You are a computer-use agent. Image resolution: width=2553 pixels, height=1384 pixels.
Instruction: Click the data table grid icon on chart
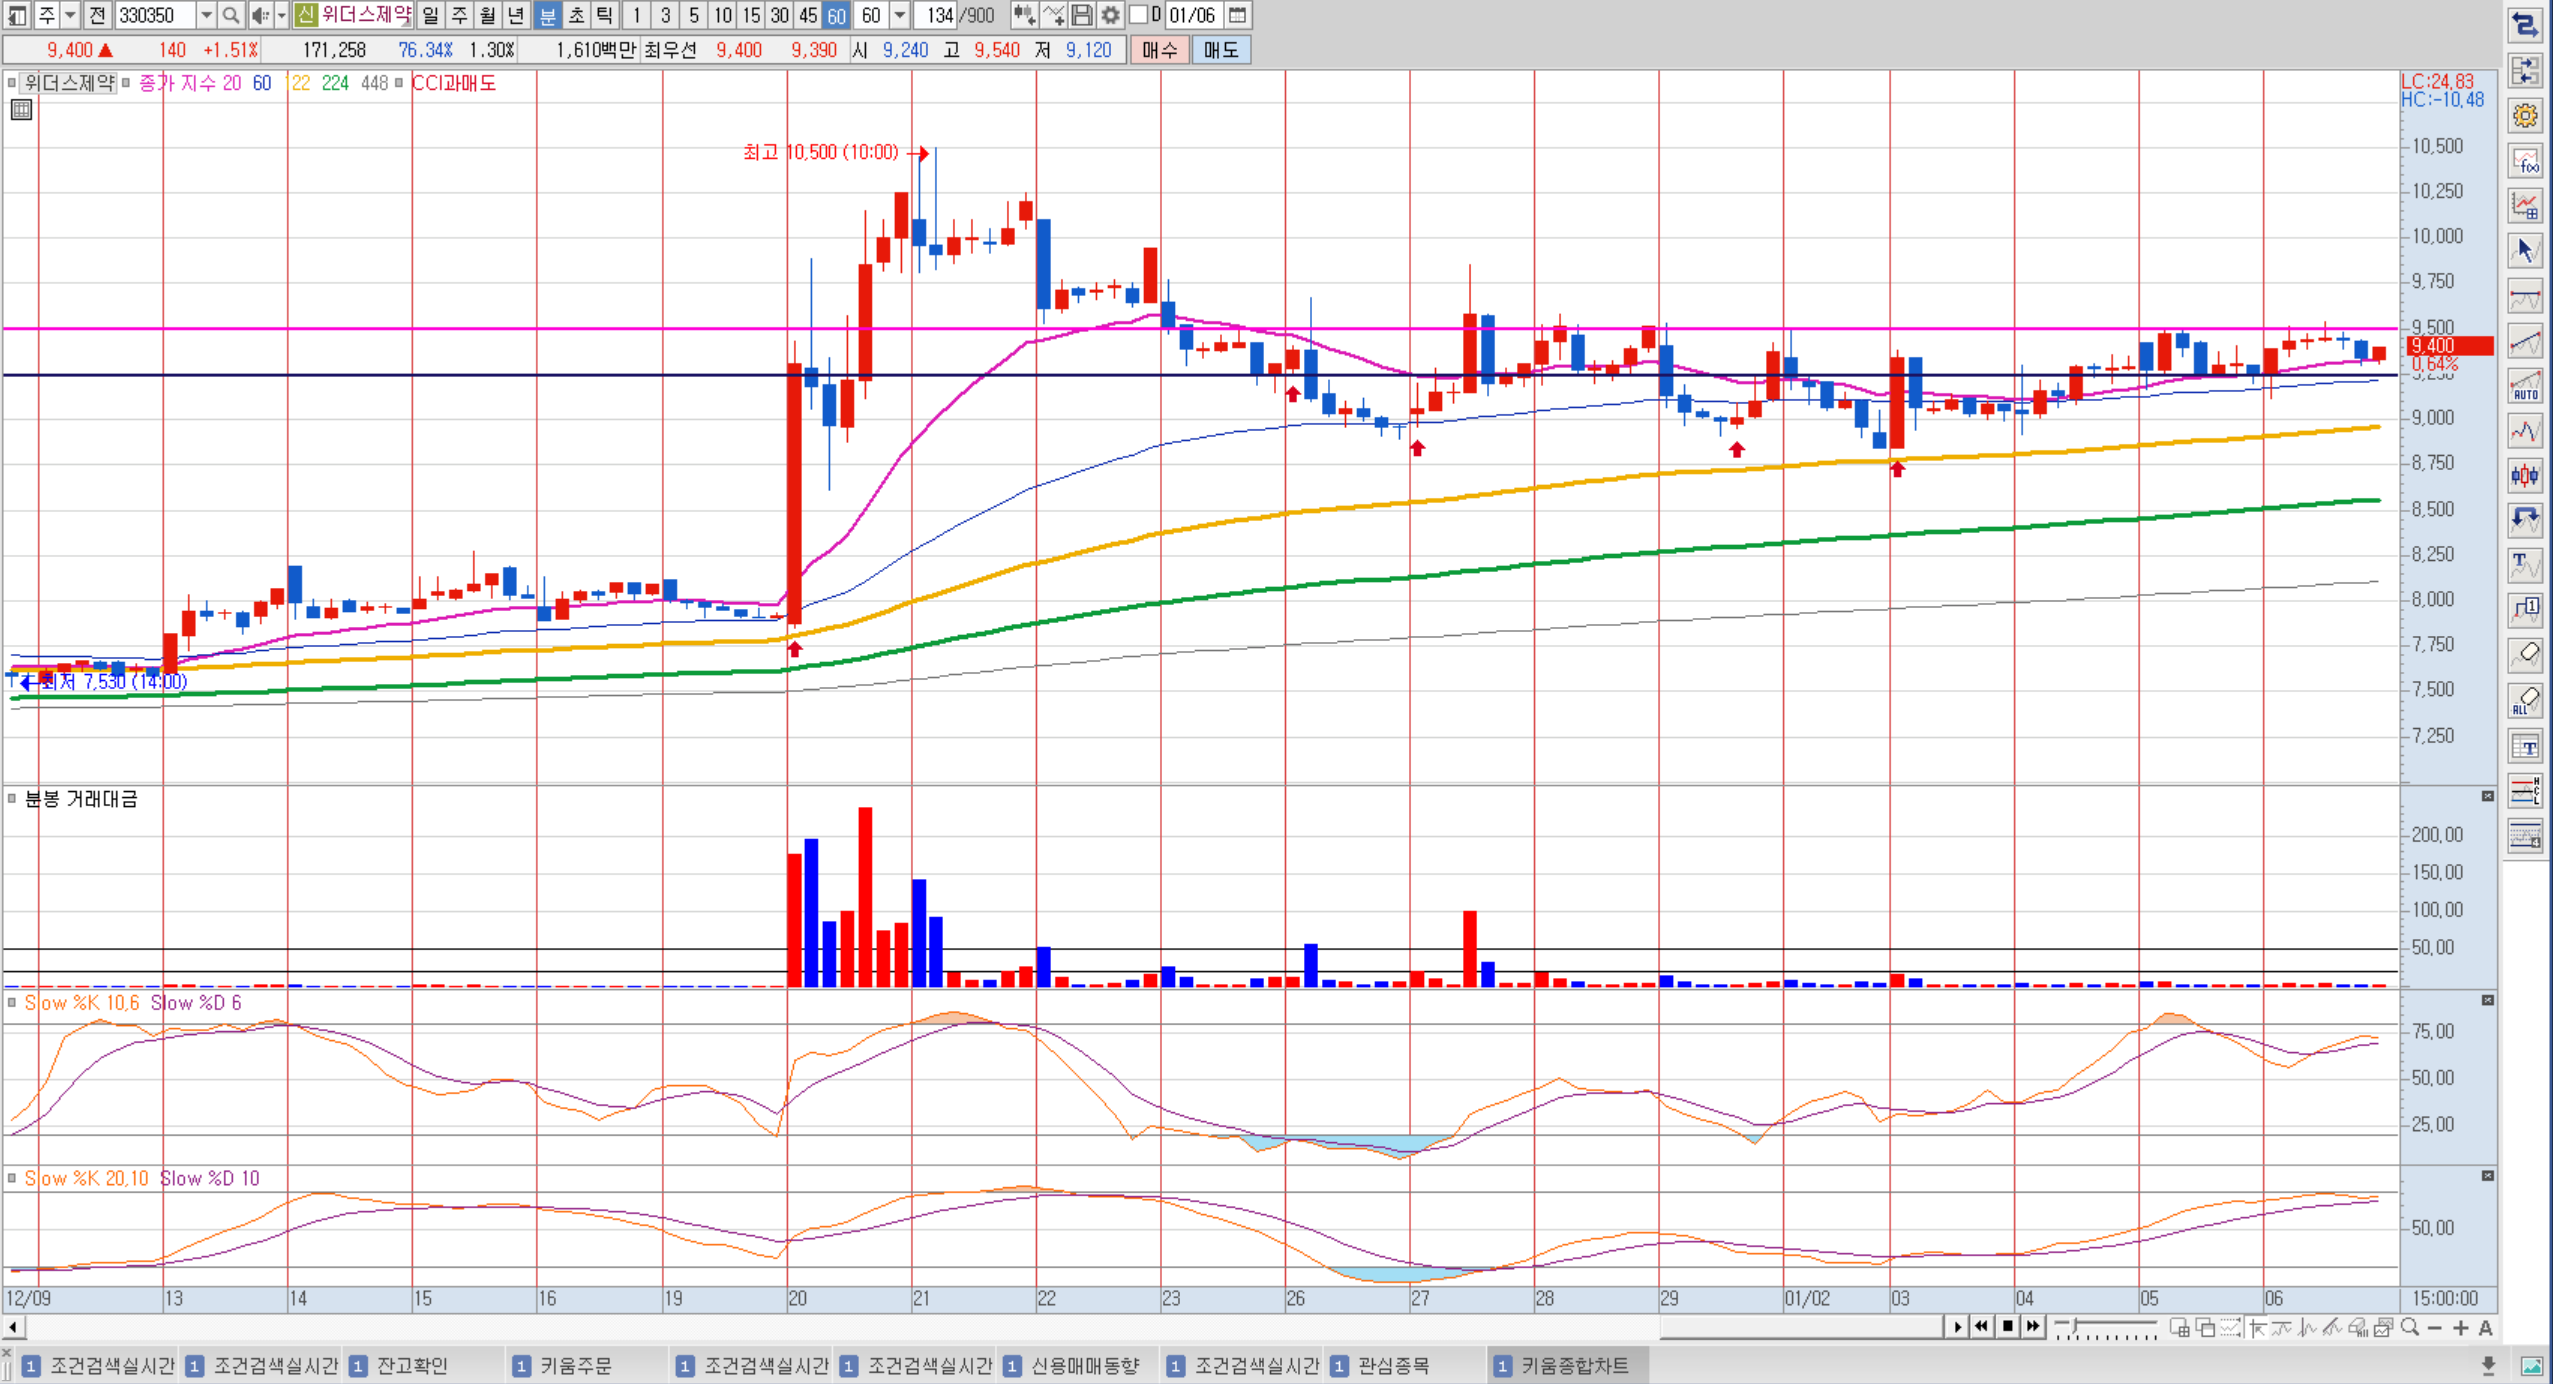21,110
